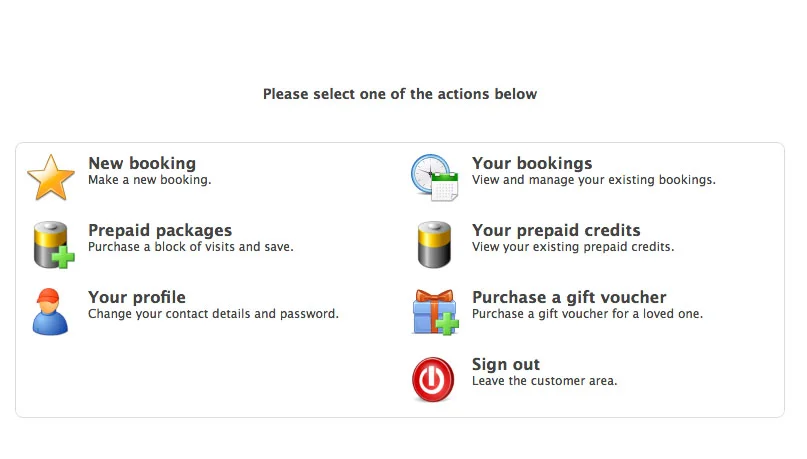Open Purchase a gift voucher heading
Screen dimensions: 807x459
(569, 297)
